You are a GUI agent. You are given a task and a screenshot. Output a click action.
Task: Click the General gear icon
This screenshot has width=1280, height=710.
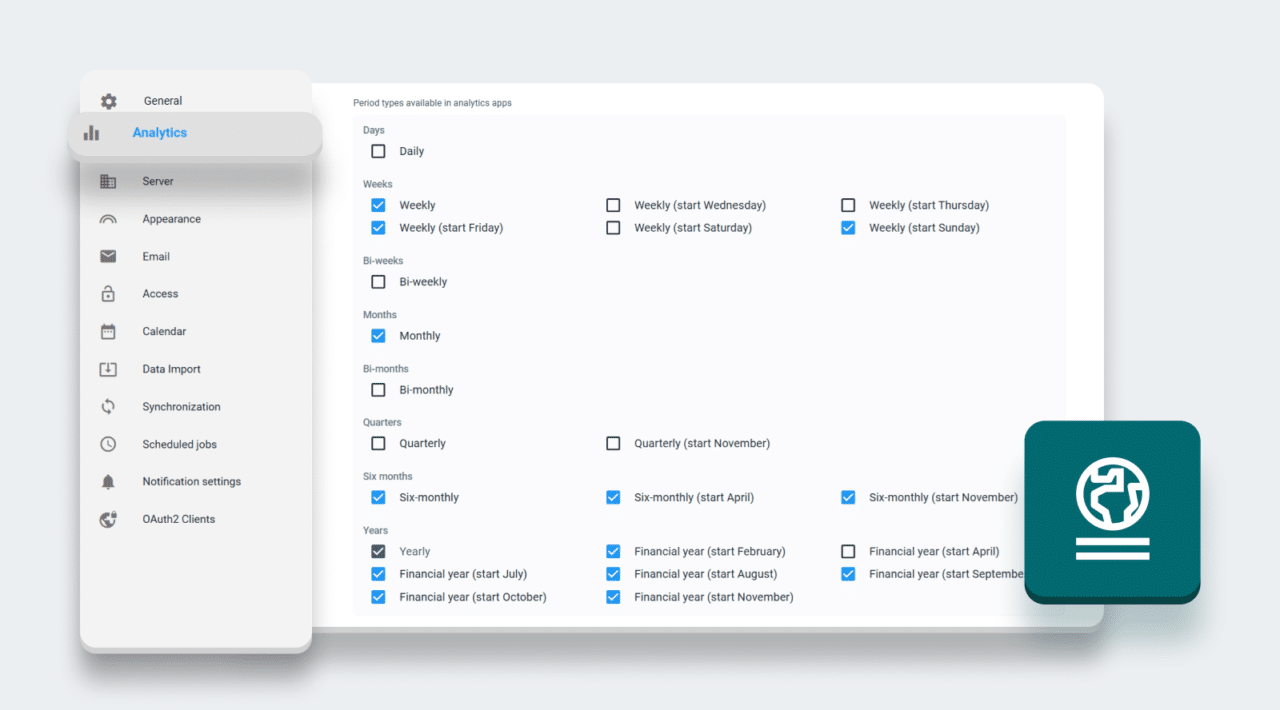tap(108, 101)
